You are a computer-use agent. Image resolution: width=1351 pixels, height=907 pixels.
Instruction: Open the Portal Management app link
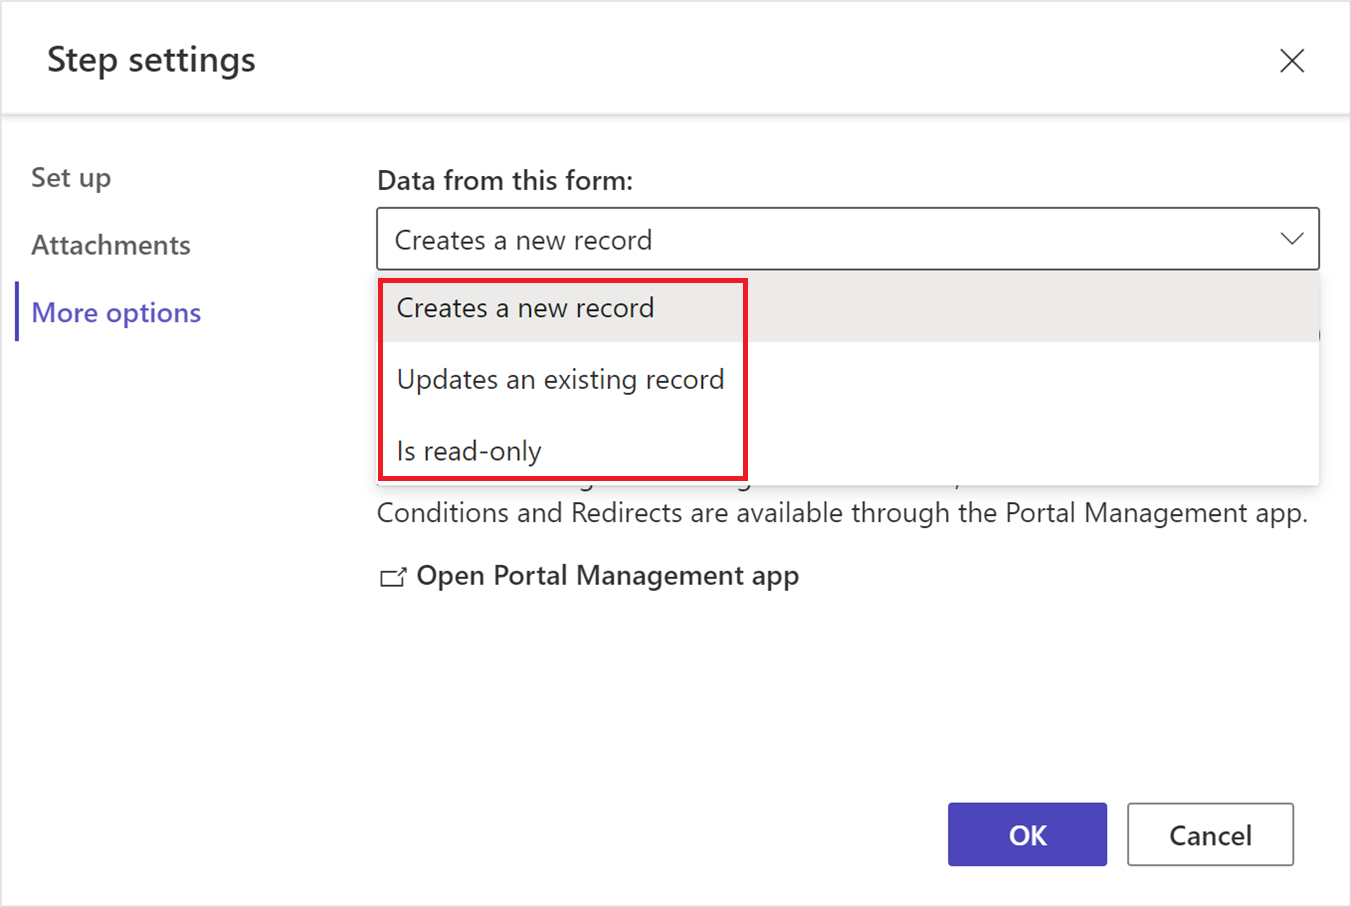(x=606, y=576)
